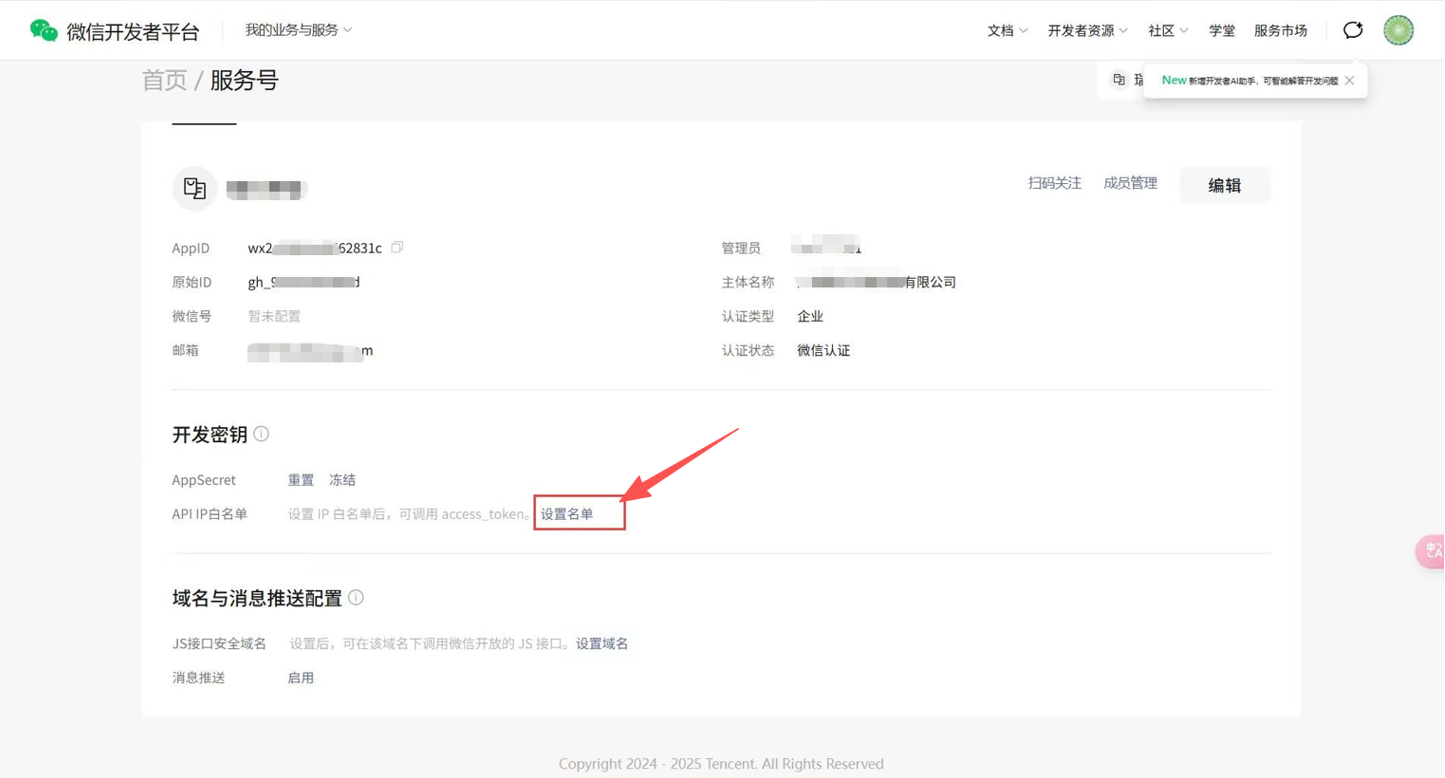
Task: Select the 企业 certification type text
Action: point(810,316)
